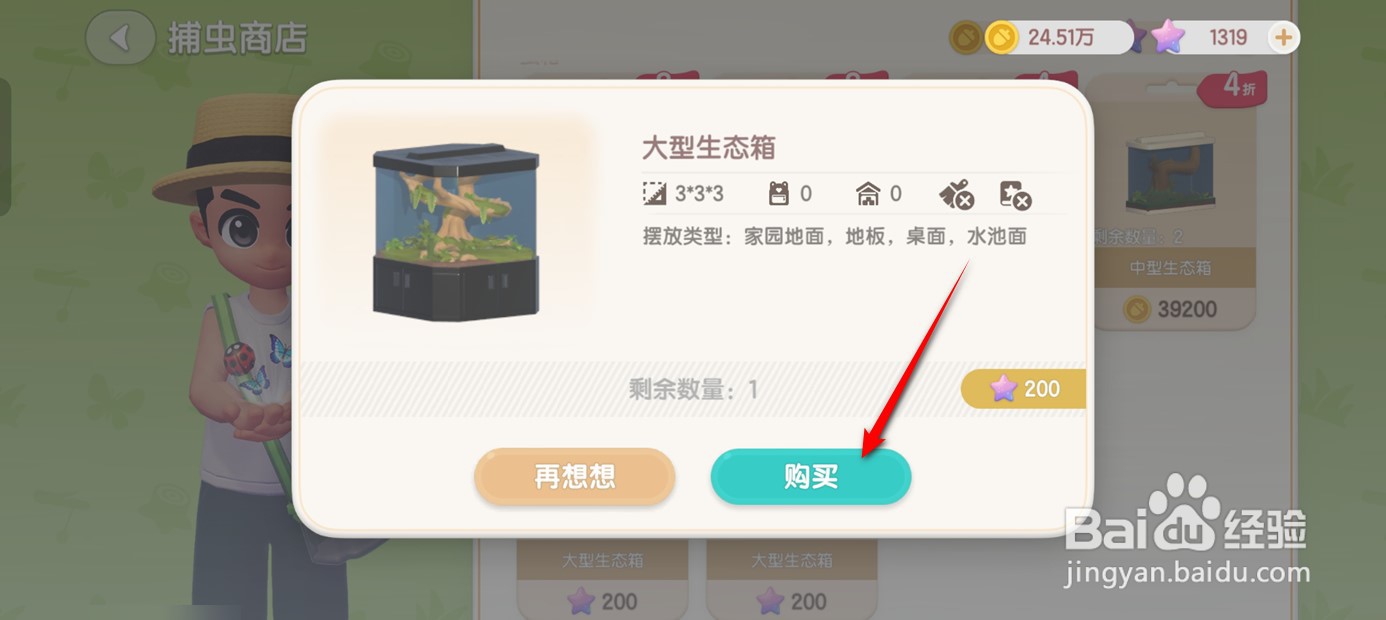Tap the backpack count icon
This screenshot has width=1386, height=620.
[778, 193]
